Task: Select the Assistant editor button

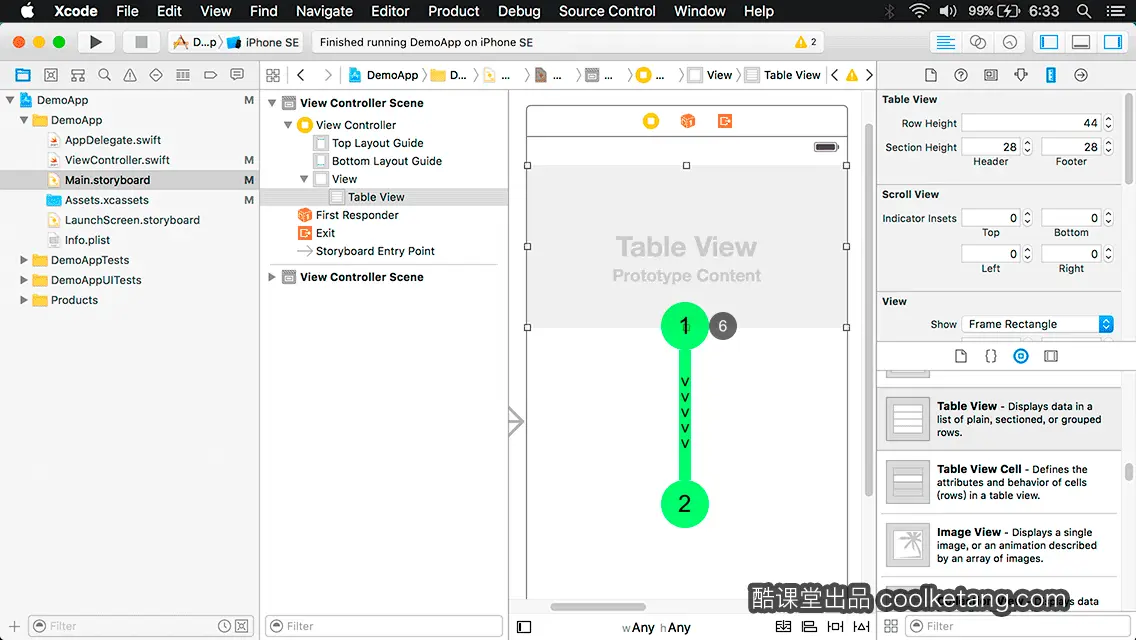Action: point(977,42)
